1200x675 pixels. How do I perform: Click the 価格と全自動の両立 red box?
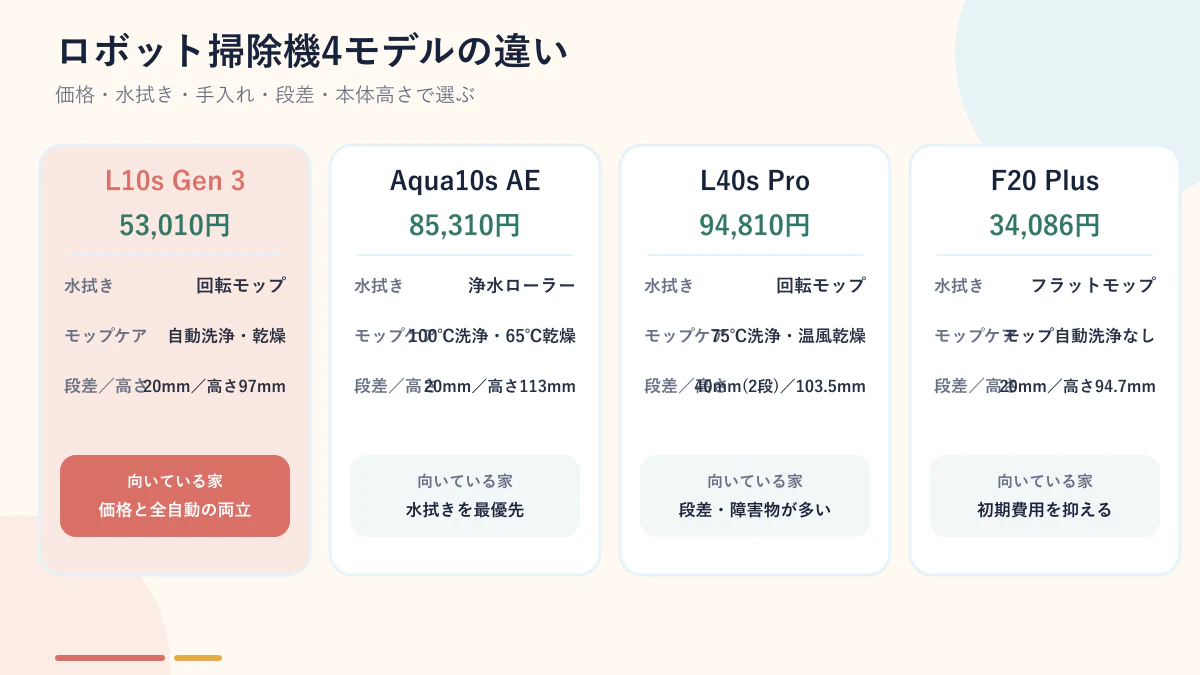pos(175,496)
